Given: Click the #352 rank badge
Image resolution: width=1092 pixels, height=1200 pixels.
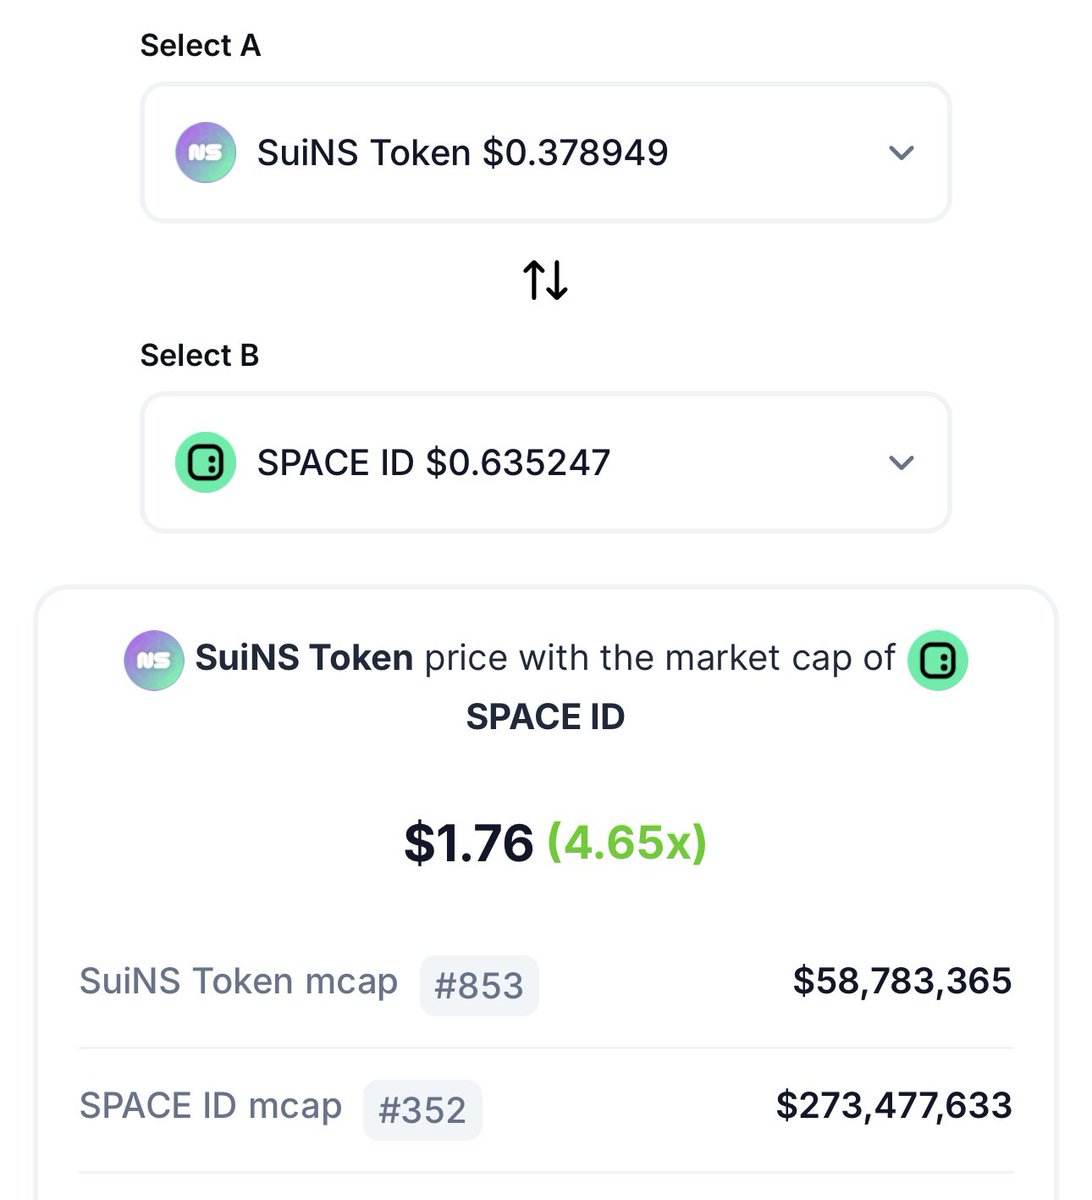Looking at the screenshot, I should 422,1110.
